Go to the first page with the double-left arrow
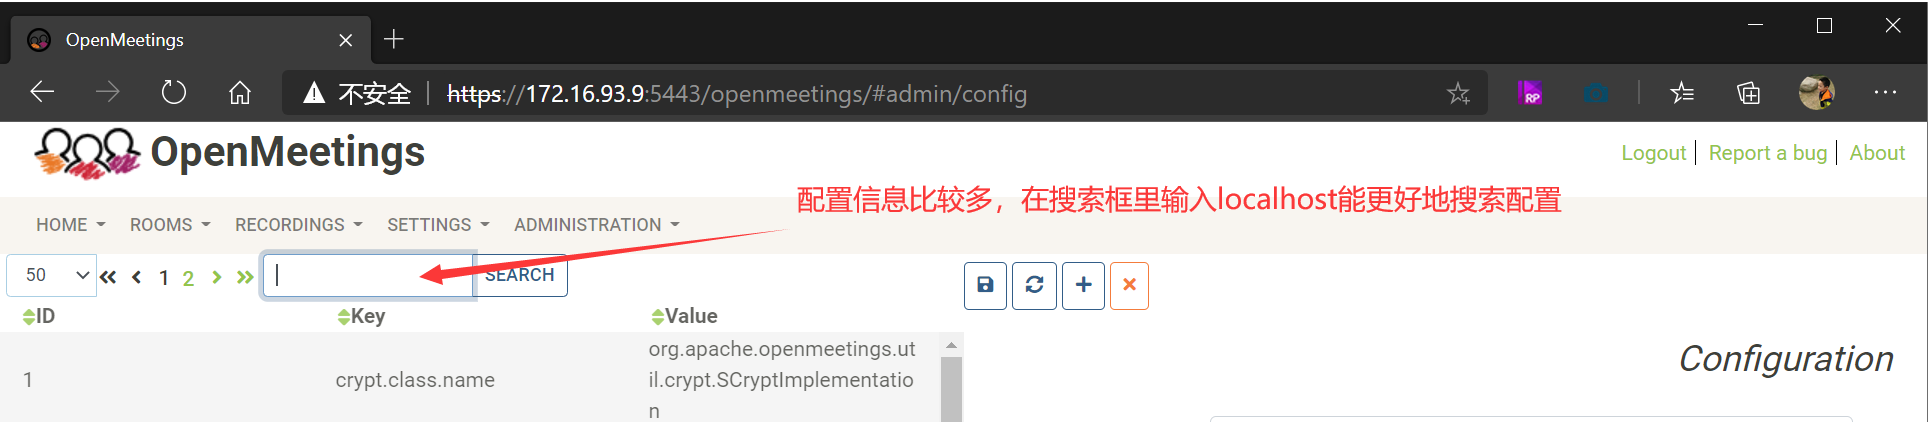The height and width of the screenshot is (422, 1928). [x=108, y=277]
